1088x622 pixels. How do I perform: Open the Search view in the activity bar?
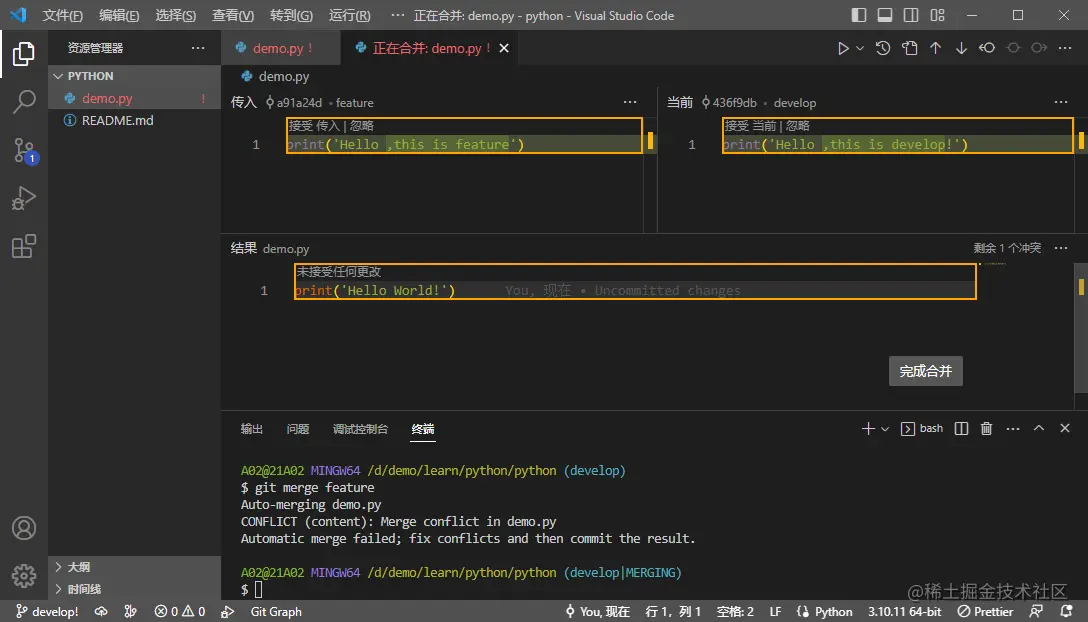pyautogui.click(x=24, y=101)
